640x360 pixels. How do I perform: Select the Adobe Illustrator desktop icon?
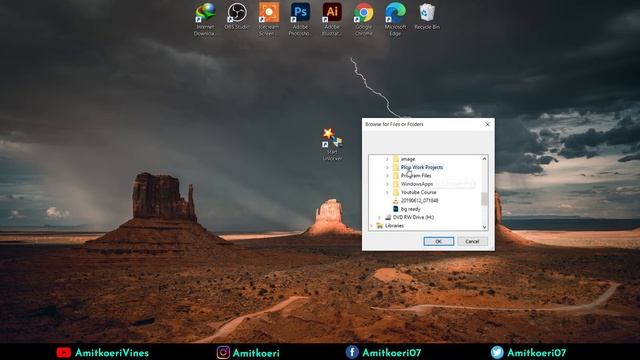pos(332,19)
